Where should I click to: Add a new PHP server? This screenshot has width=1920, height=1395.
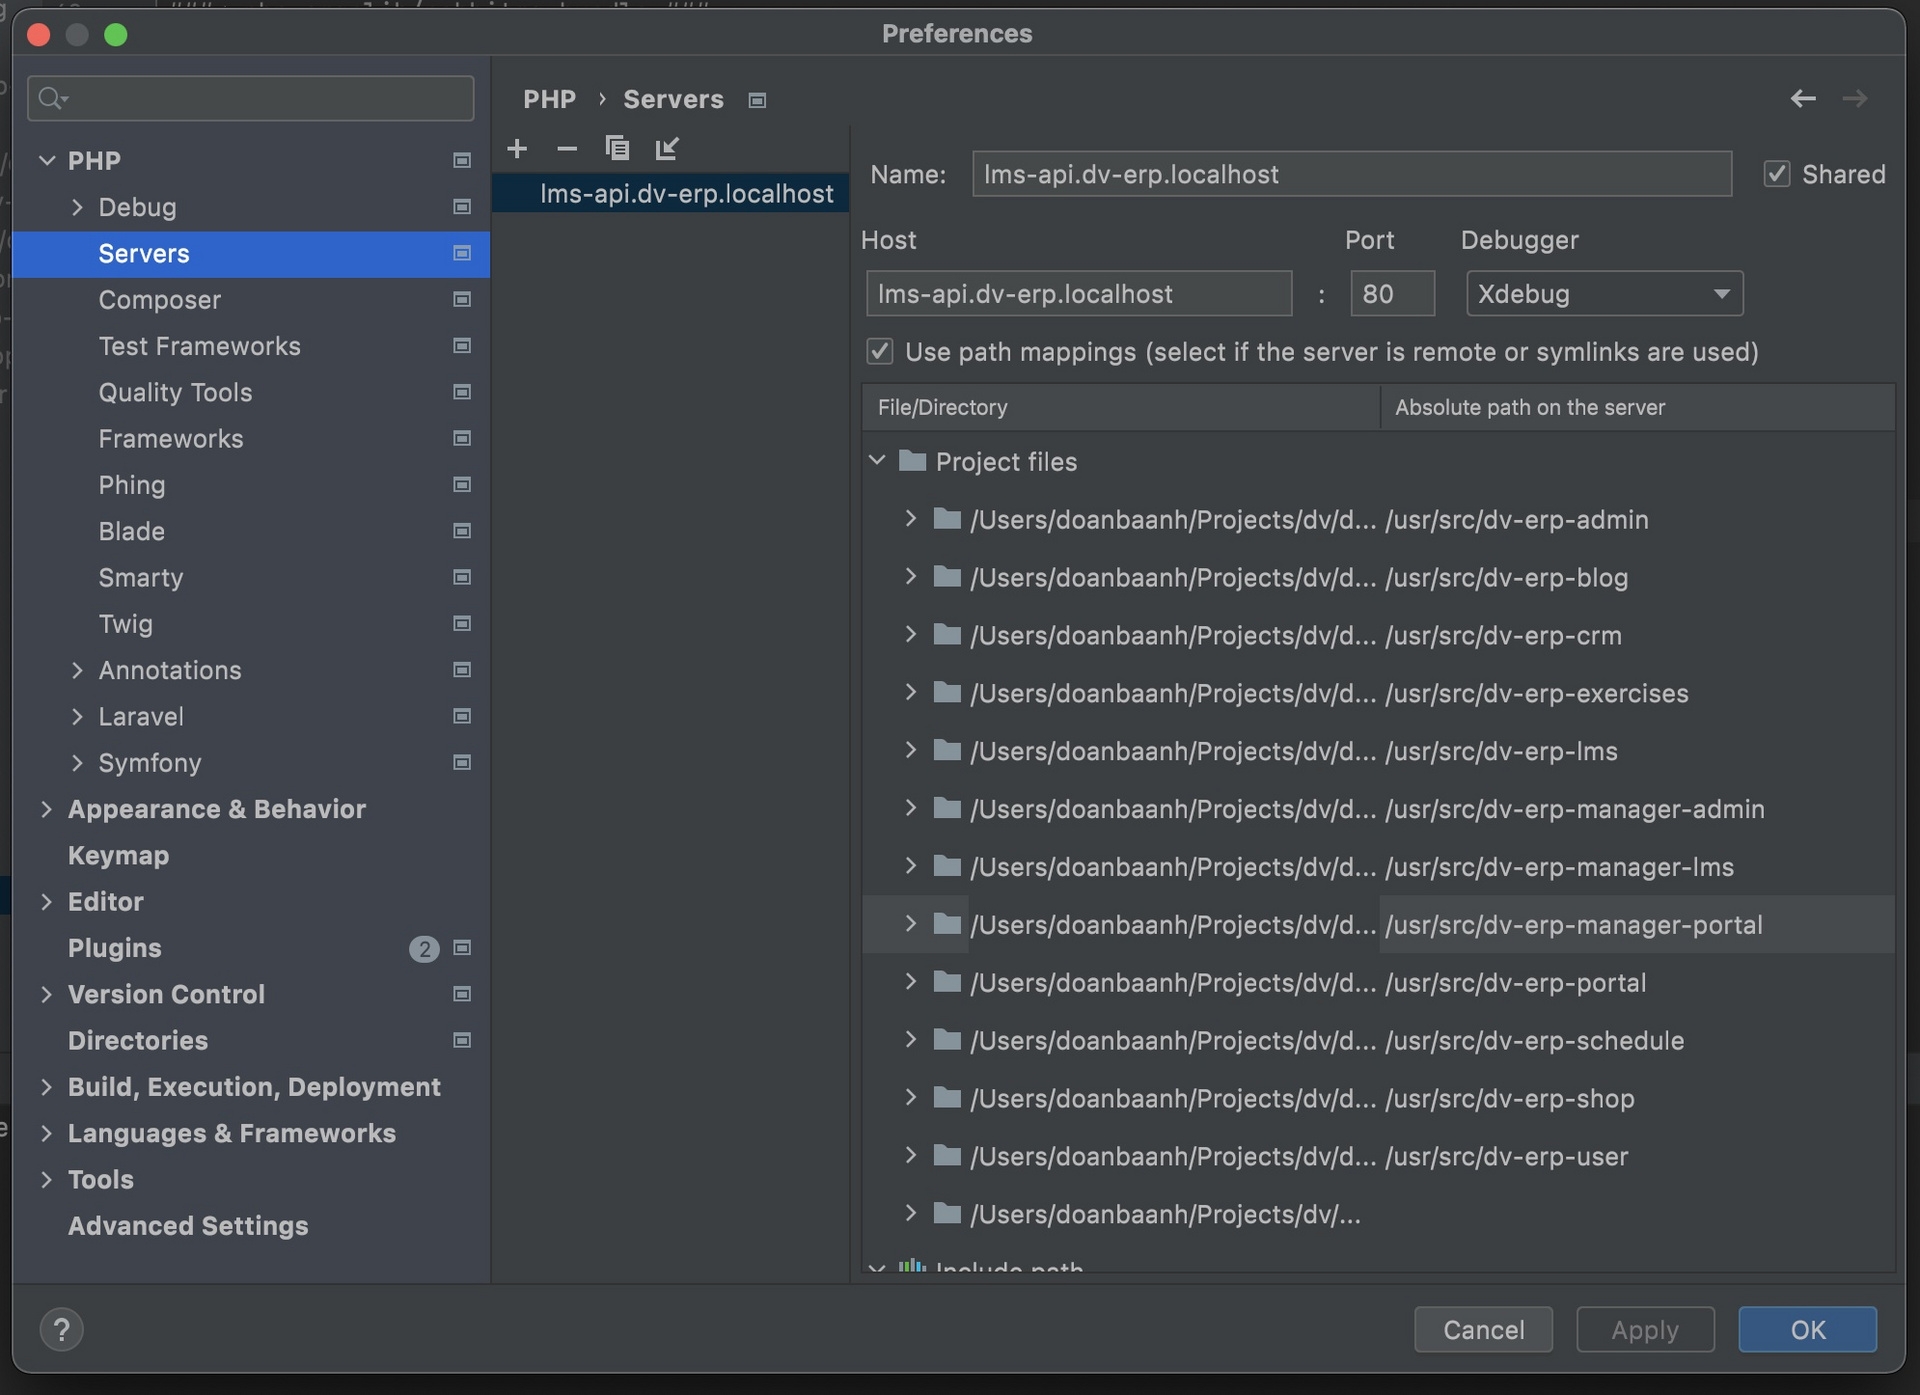coord(517,149)
